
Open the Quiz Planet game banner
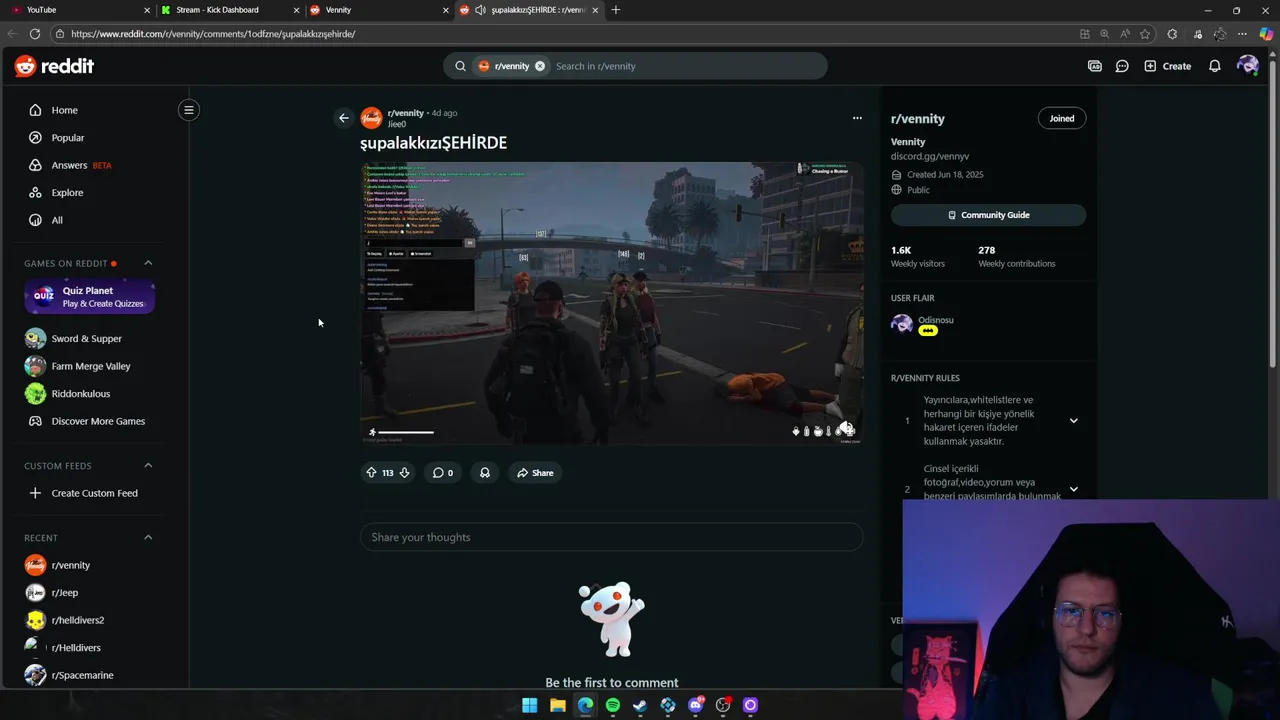[x=90, y=297]
